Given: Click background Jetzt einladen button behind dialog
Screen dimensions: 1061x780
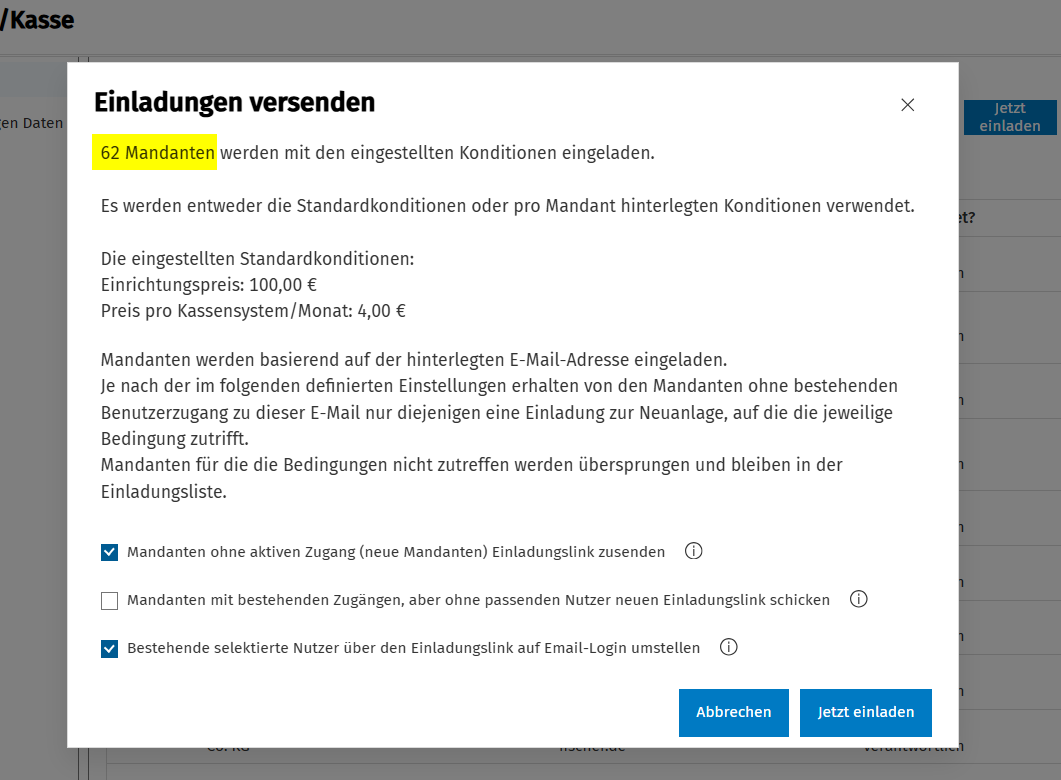Looking at the screenshot, I should [x=1010, y=117].
